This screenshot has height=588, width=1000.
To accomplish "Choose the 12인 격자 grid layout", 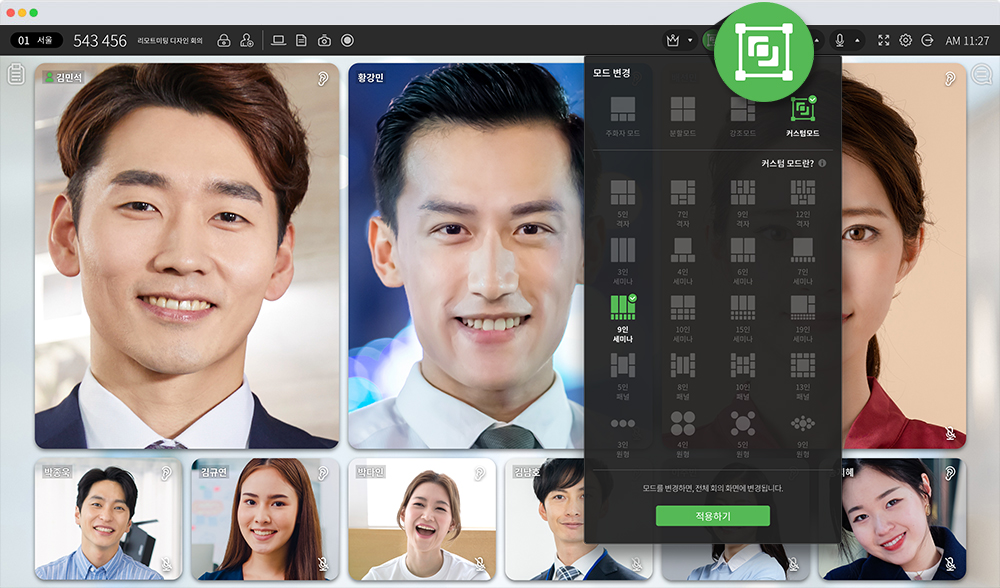I will 802,198.
